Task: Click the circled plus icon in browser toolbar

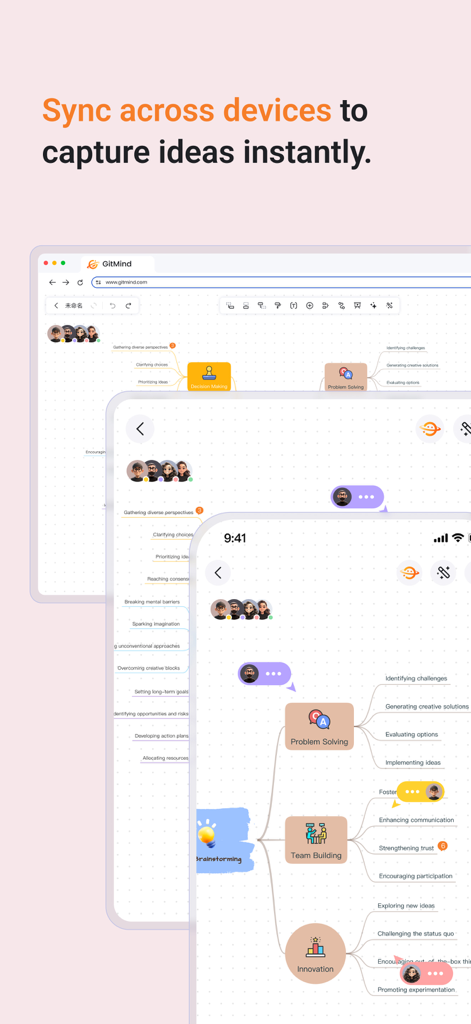Action: point(310,305)
